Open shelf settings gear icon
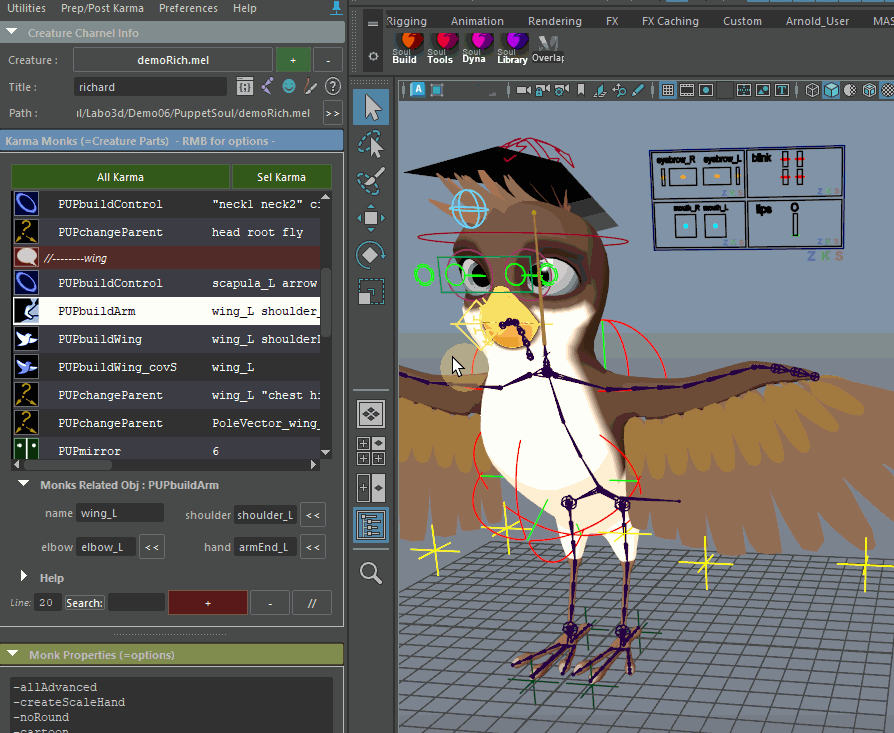 coord(373,56)
